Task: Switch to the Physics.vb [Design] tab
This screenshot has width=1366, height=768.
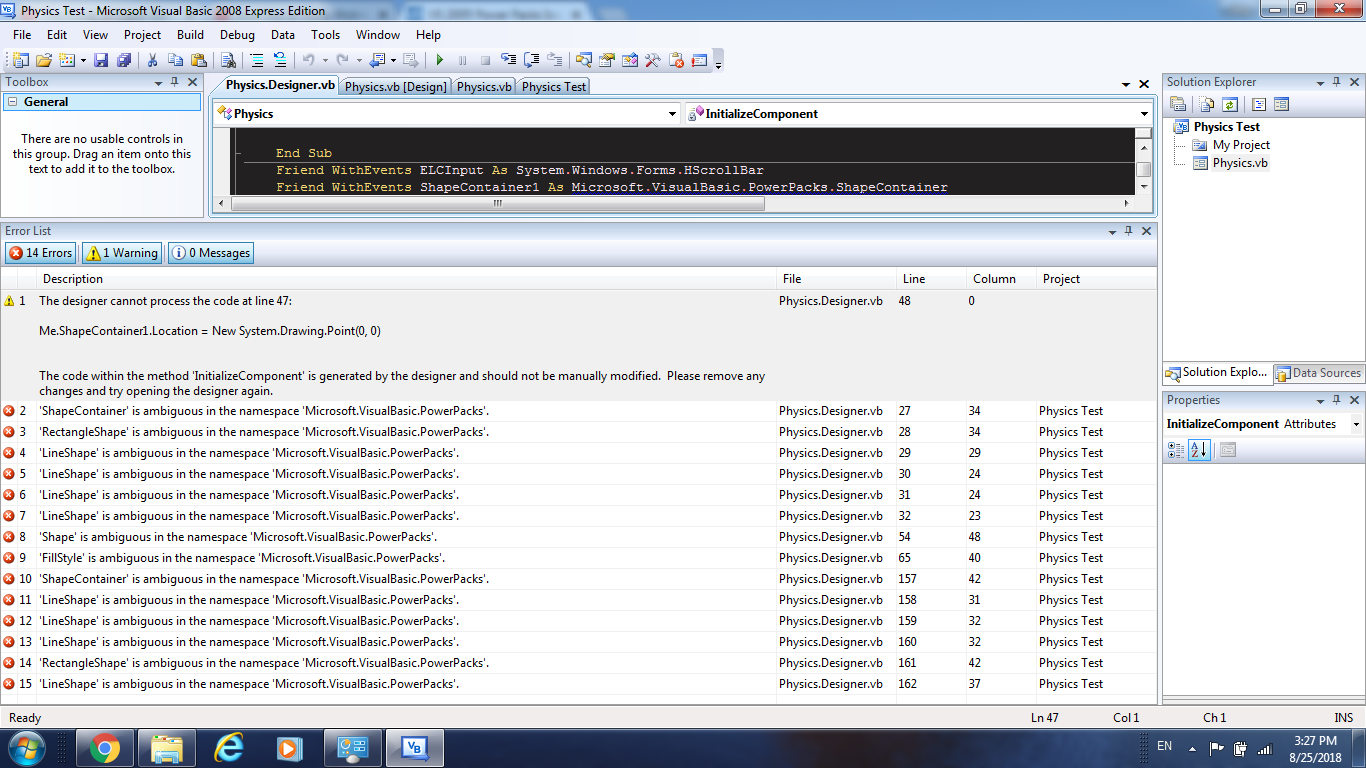Action: pos(396,87)
